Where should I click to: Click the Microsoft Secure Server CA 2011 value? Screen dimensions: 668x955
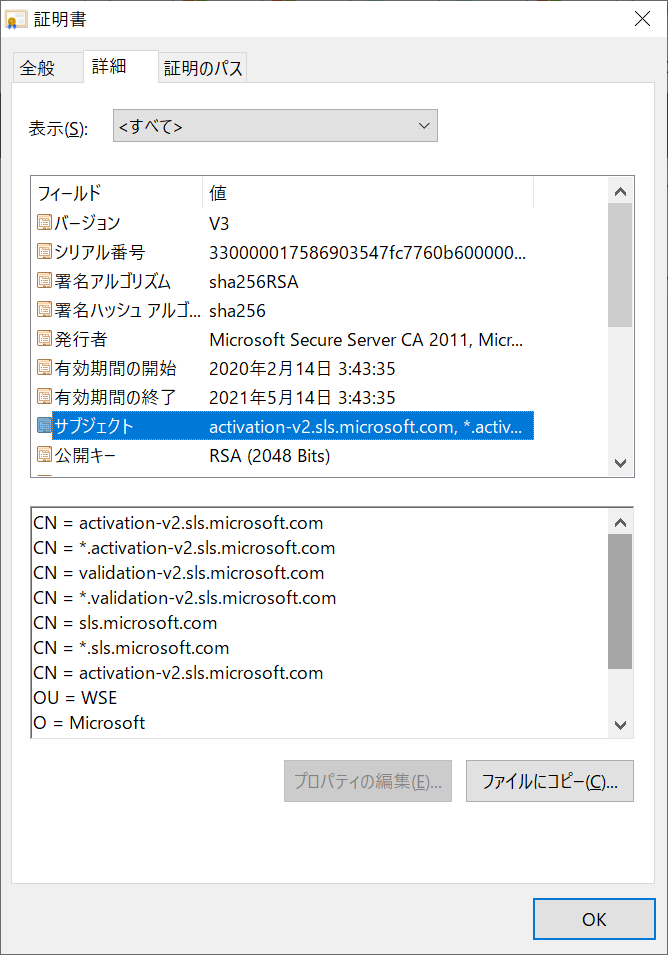coord(366,340)
